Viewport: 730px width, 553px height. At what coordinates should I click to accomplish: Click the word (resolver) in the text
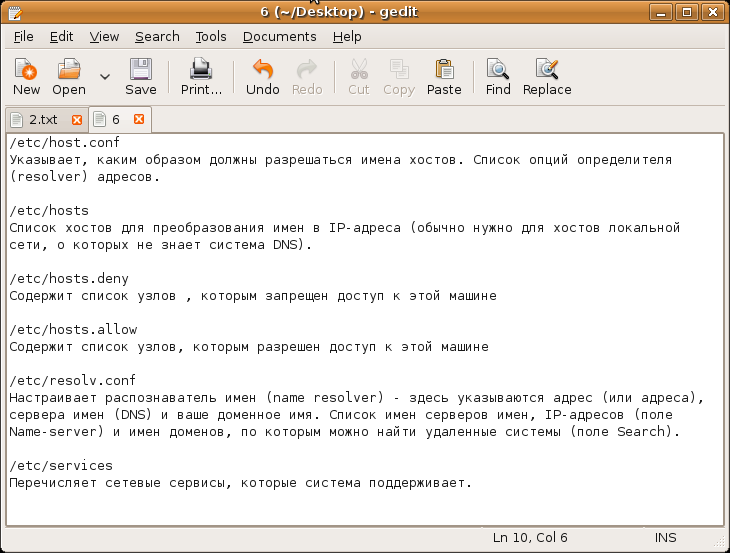point(49,177)
